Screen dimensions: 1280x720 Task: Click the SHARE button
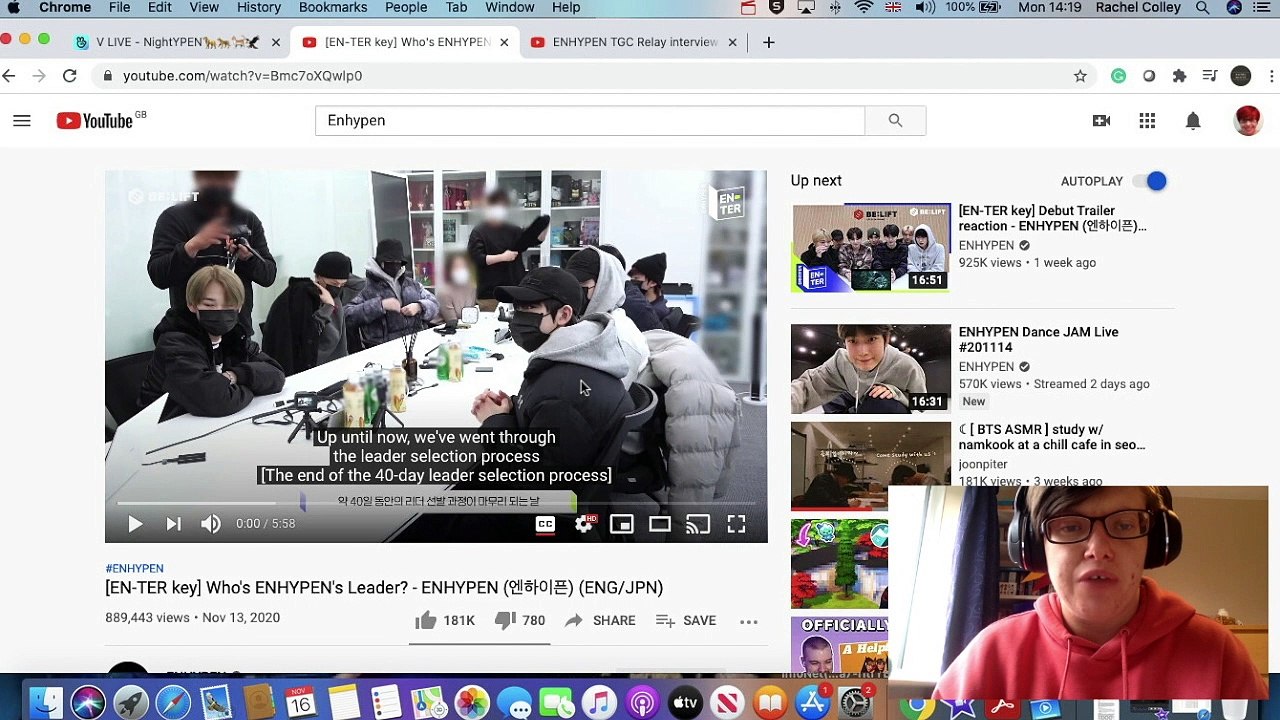coord(600,620)
